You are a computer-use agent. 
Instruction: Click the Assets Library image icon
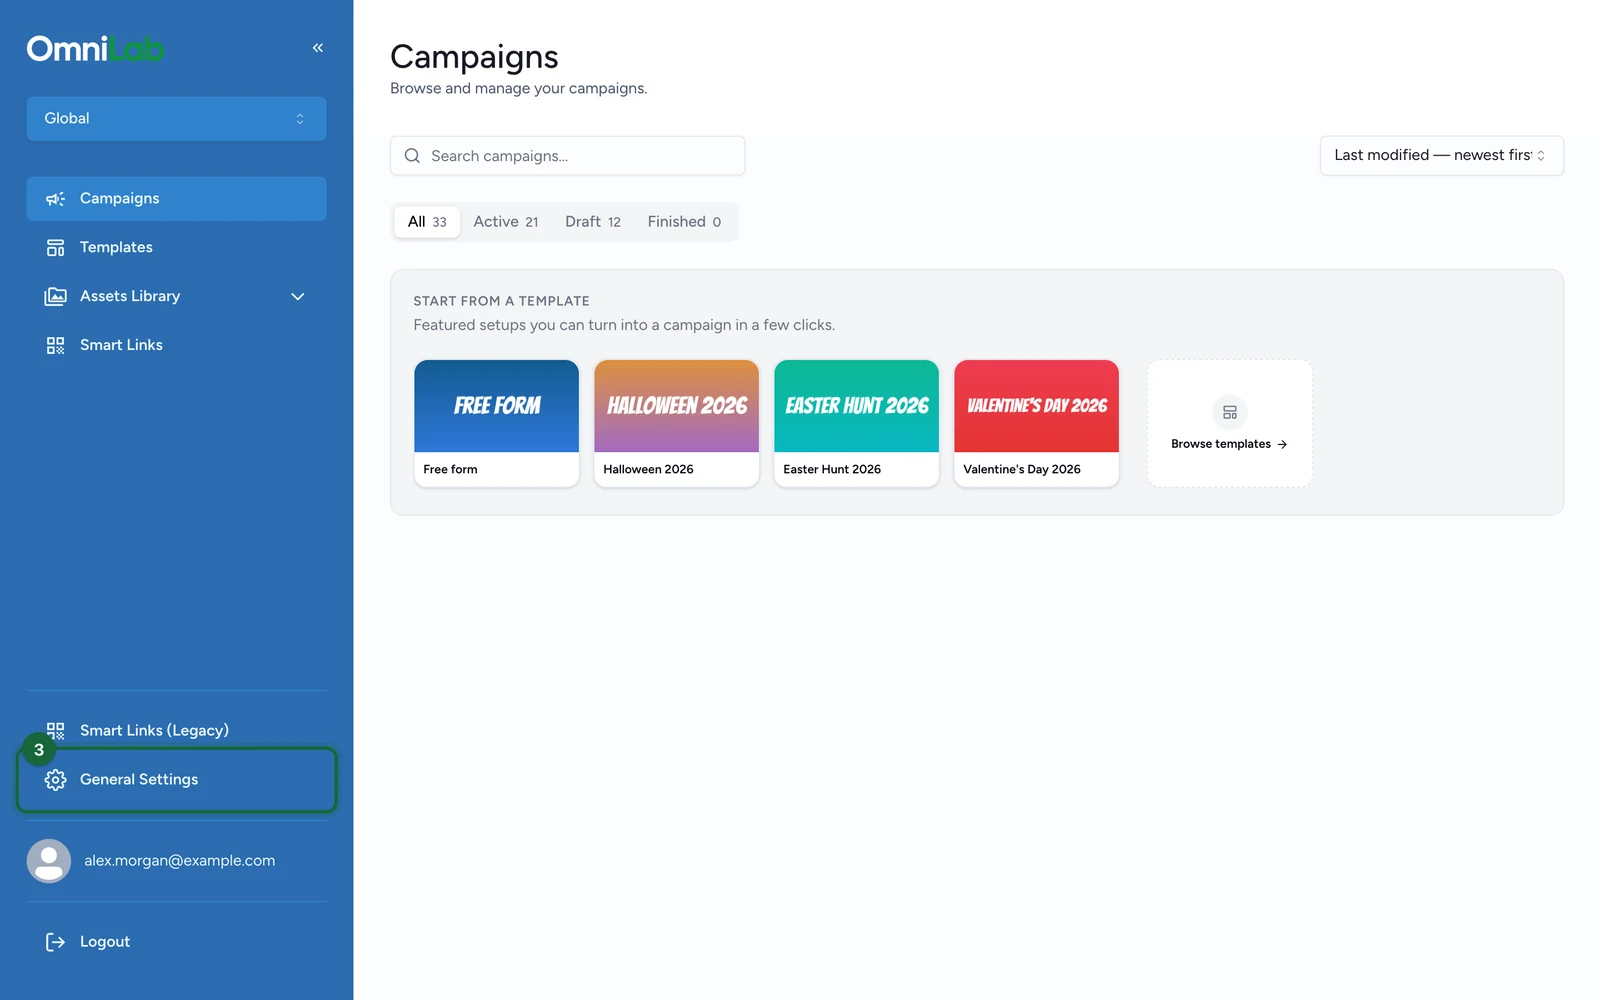56,297
